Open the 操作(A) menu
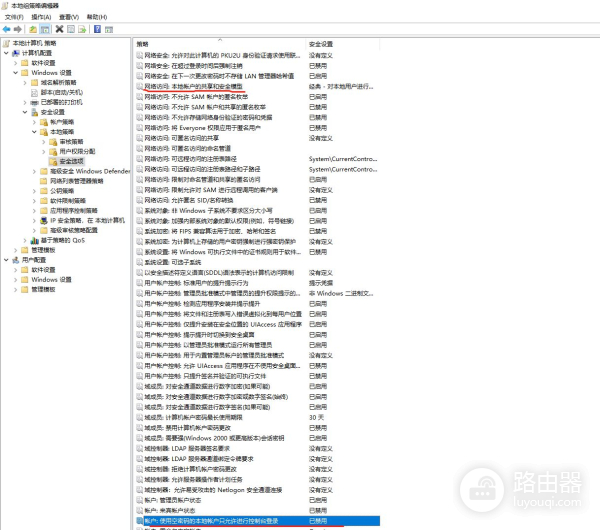Image resolution: width=600 pixels, height=530 pixels. (40, 17)
